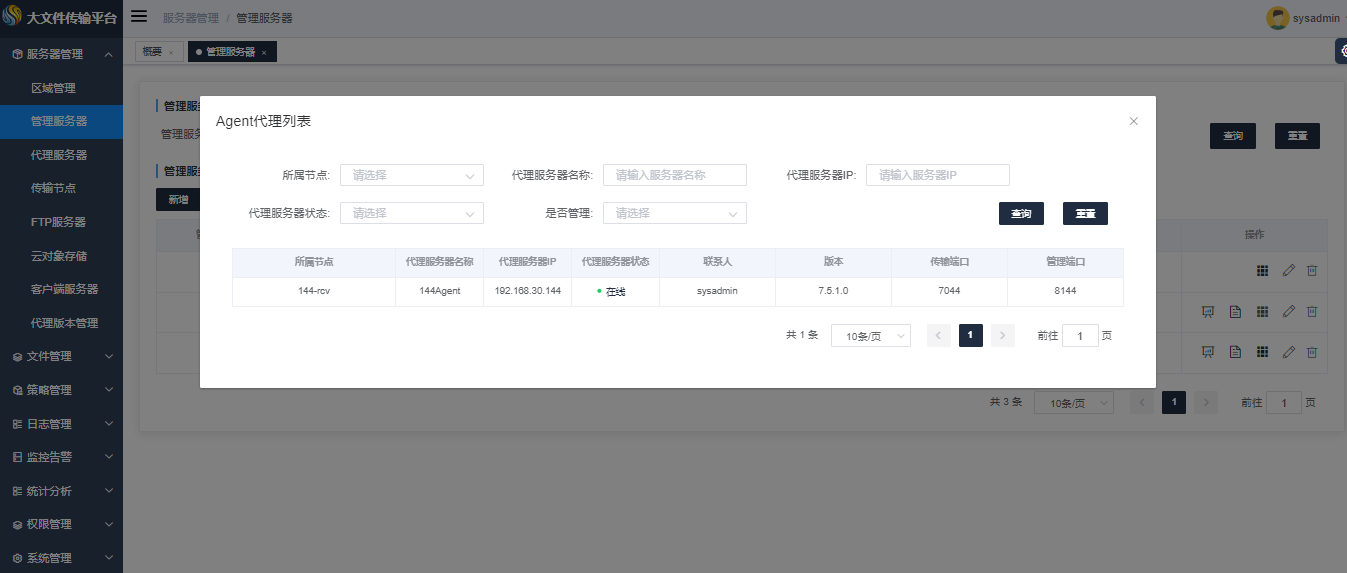Click the document log icon in third row
This screenshot has height=573, width=1347.
pos(1235,352)
